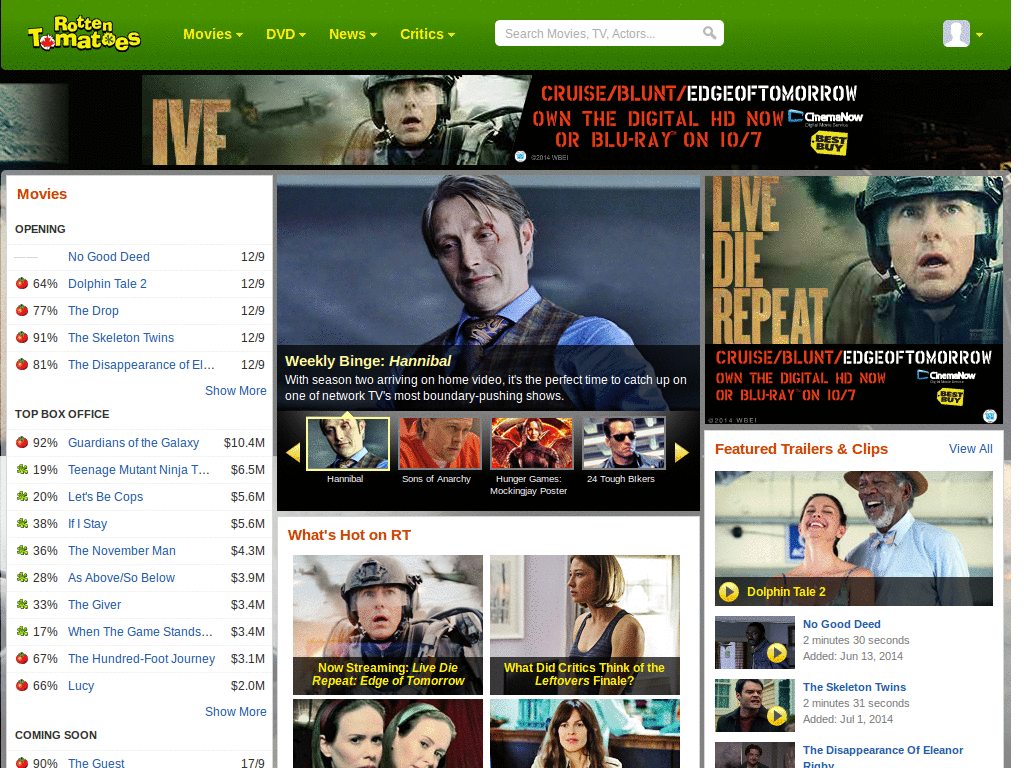Viewport: 1024px width, 768px height.
Task: Open the Weekly Binge: Hannibal headline
Action: pos(368,361)
